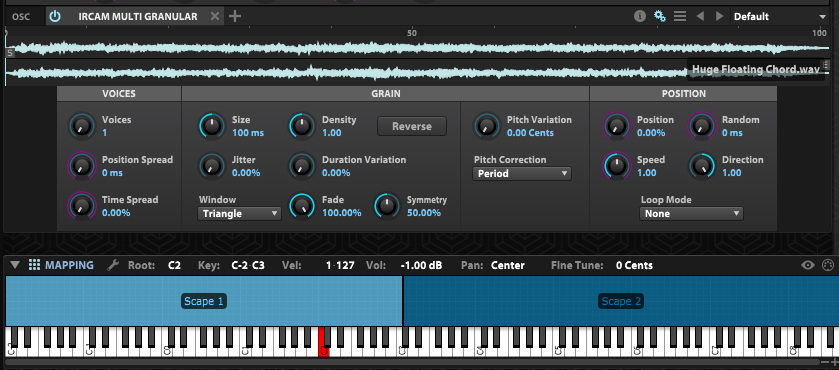Open the sample options dots icon
839x370 pixels.
point(826,66)
